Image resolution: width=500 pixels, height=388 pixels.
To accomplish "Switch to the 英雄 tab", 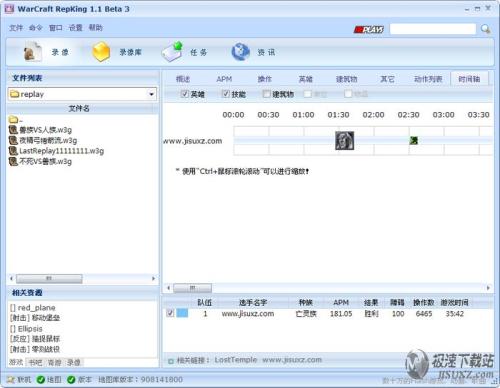I will coord(305,79).
